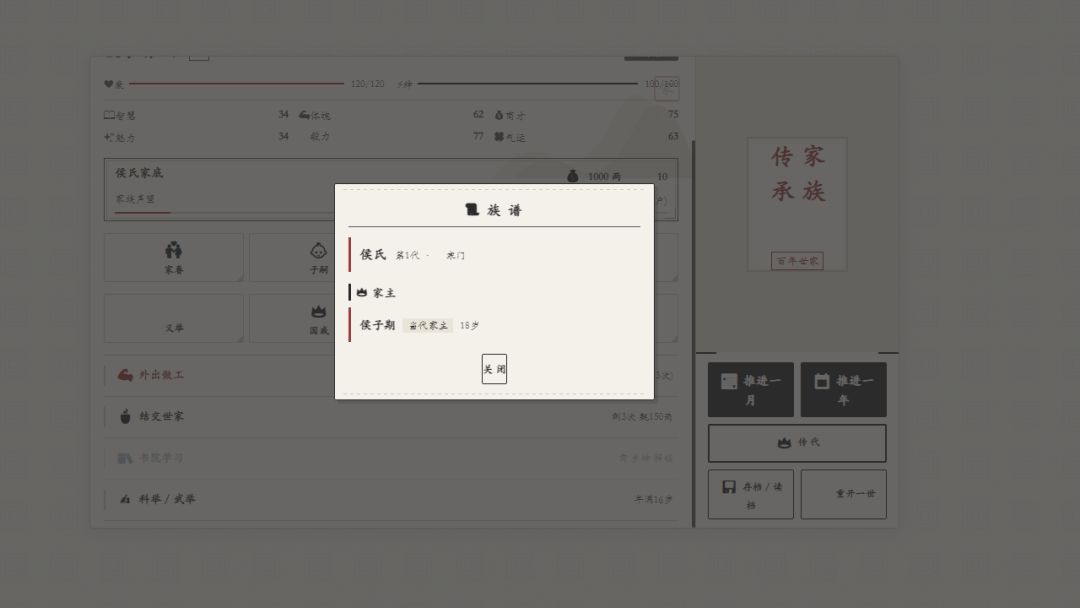
Task: Open the 义举 card
Action: [174, 318]
